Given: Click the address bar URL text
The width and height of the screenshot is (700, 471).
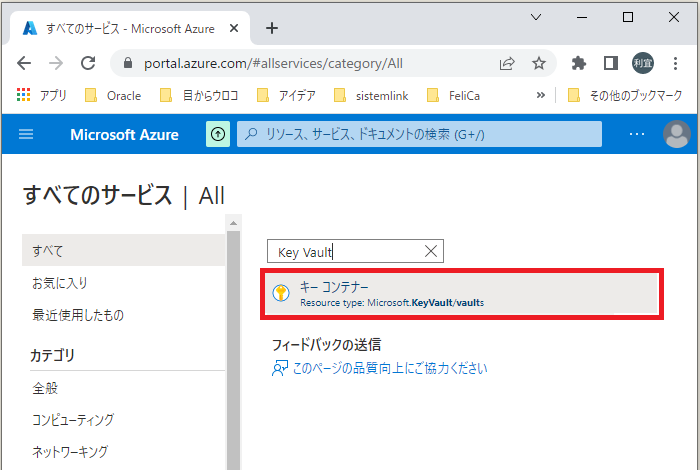Looking at the screenshot, I should click(273, 63).
